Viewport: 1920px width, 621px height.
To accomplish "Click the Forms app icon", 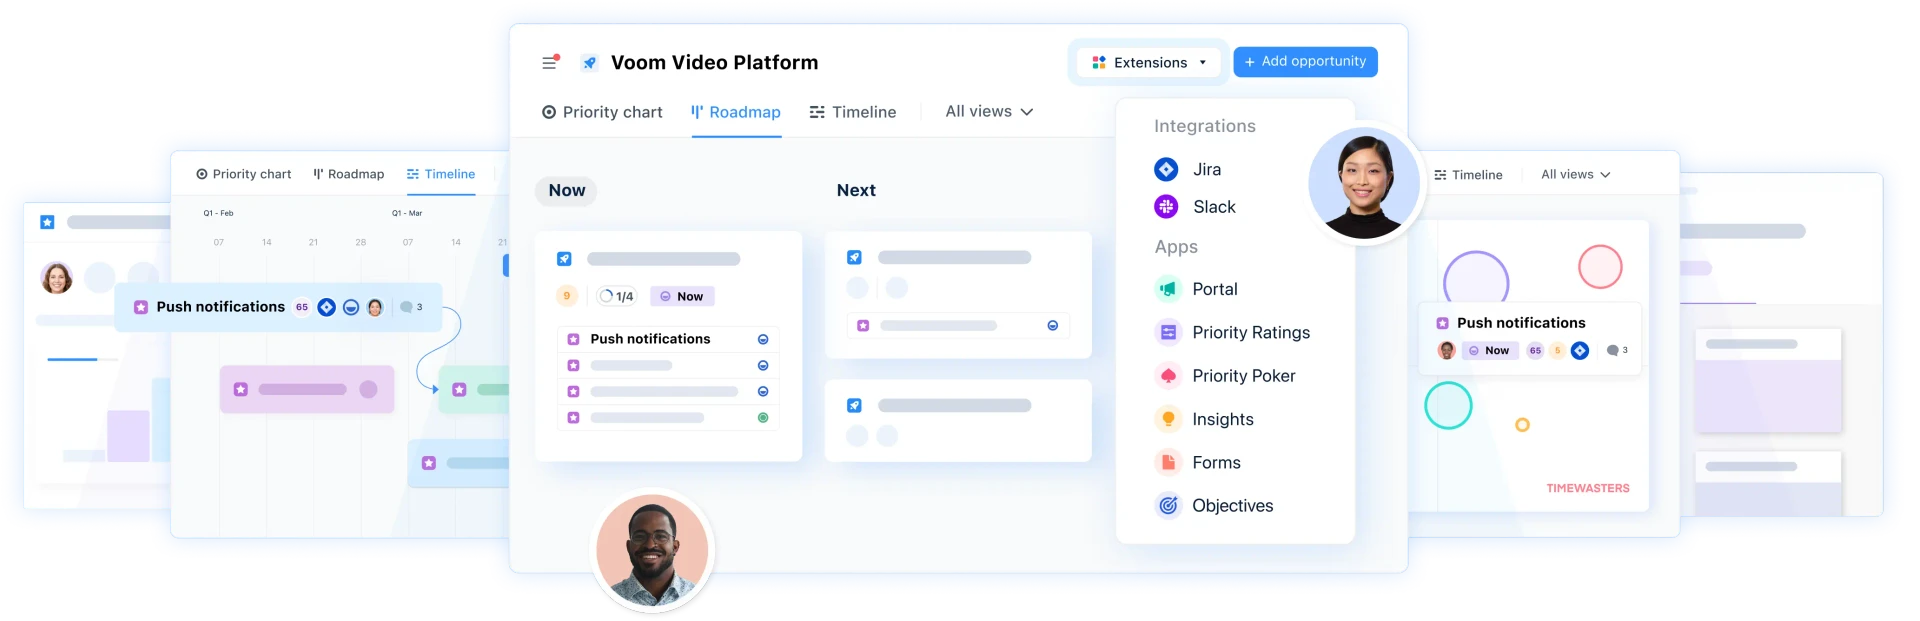I will (x=1167, y=462).
